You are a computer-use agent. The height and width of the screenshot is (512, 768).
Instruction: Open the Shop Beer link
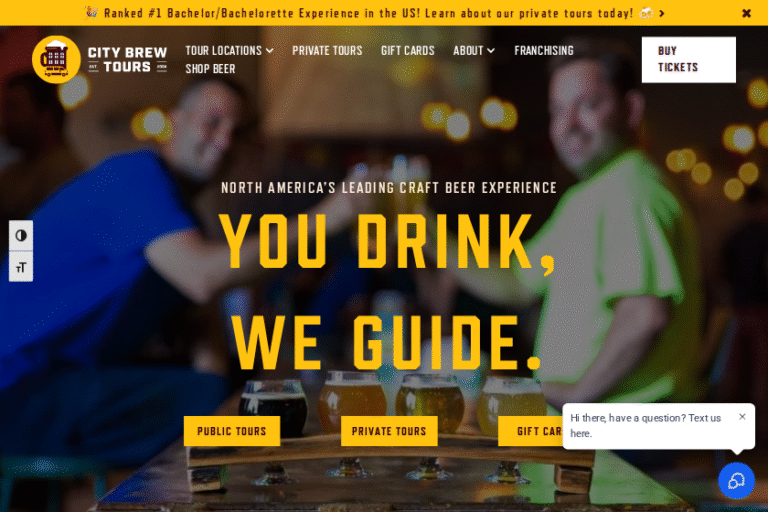[210, 69]
